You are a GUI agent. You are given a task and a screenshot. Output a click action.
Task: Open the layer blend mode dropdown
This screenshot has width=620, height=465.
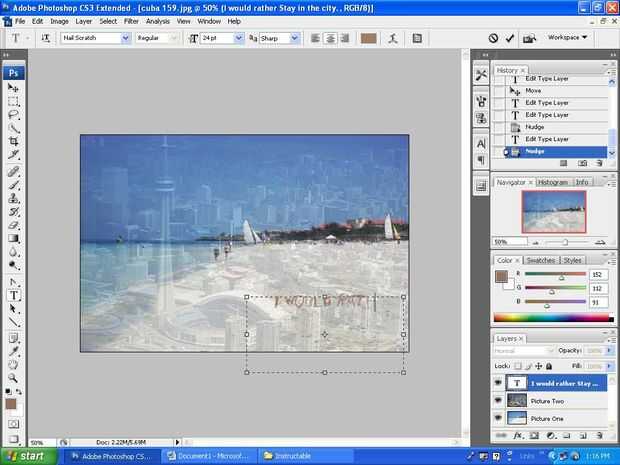(x=524, y=351)
